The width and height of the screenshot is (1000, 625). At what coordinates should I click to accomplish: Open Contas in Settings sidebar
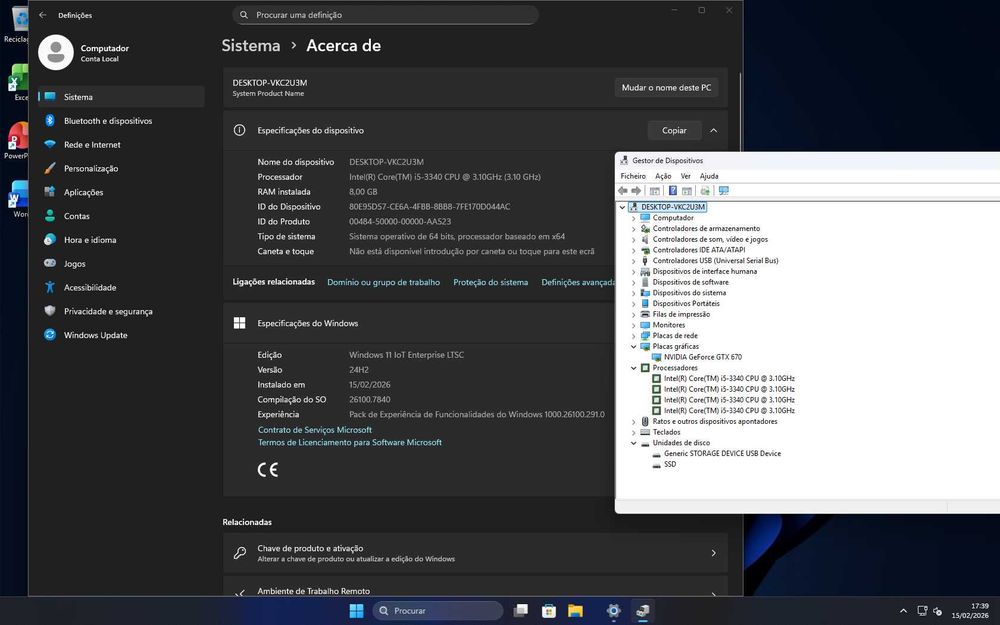click(121, 216)
